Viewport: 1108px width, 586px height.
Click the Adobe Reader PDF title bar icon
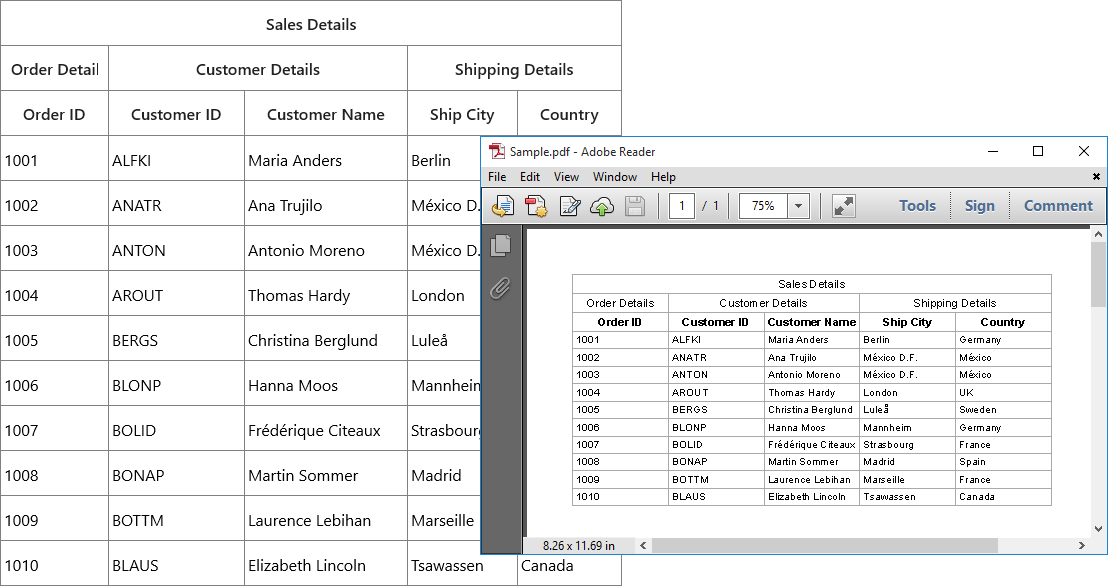497,151
